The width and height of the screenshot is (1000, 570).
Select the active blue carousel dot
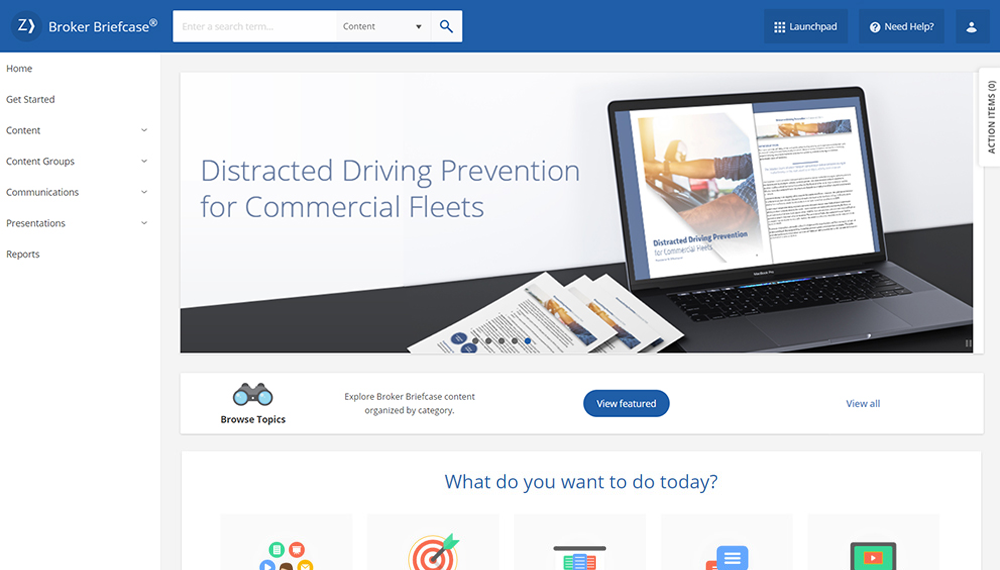tap(528, 341)
